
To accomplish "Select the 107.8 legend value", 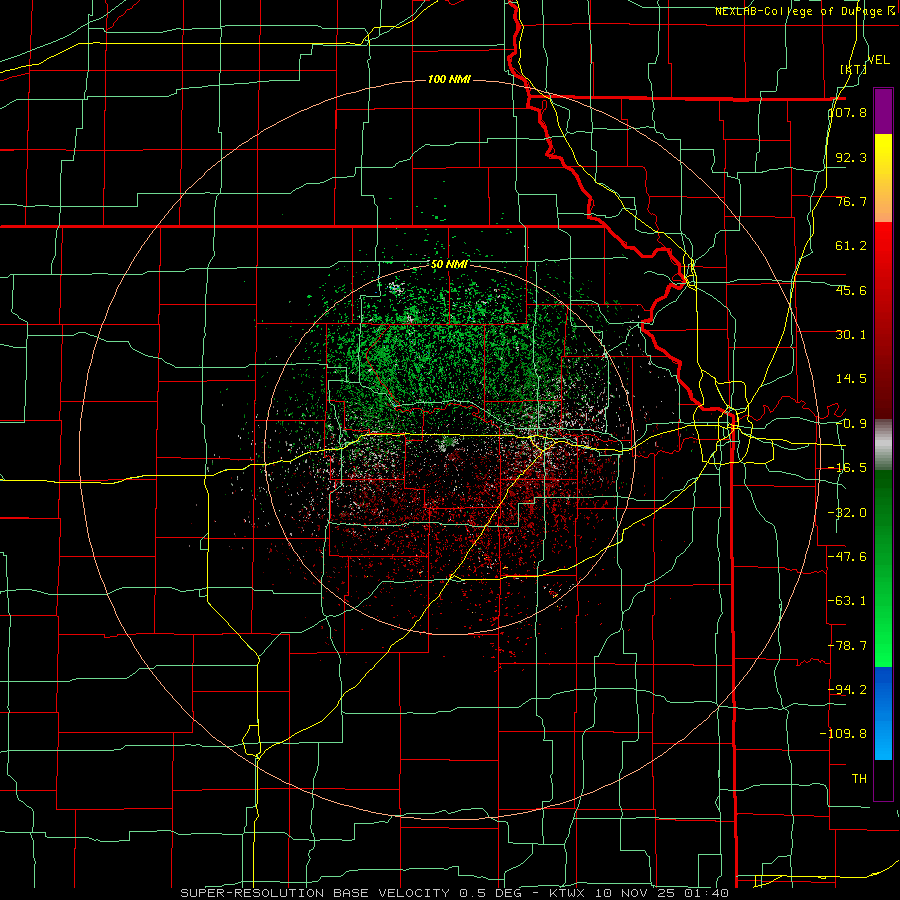I will click(x=848, y=112).
